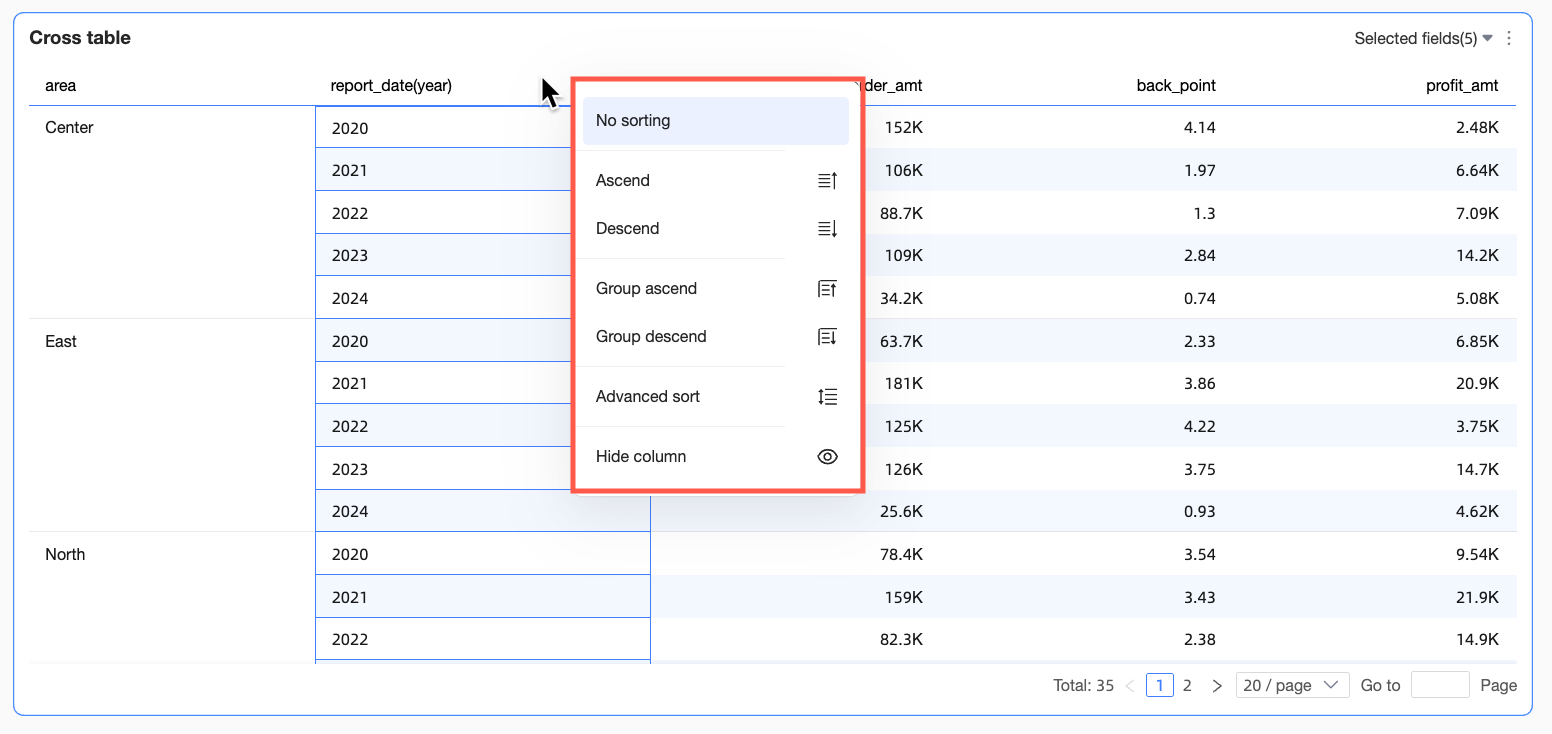Click page 1 button
The image size is (1552, 734).
(x=1159, y=686)
